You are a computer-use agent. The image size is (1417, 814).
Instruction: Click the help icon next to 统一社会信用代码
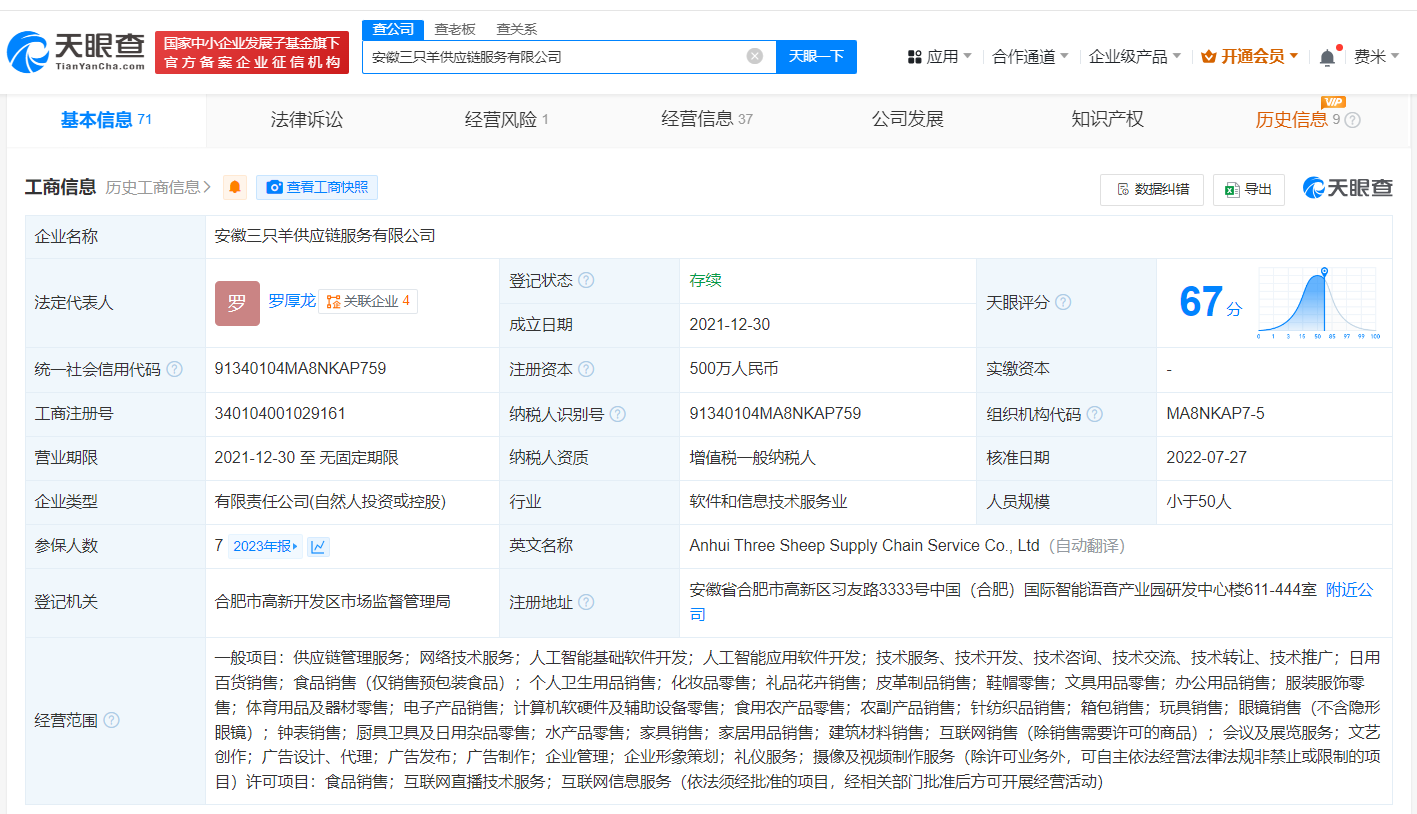[x=175, y=369]
